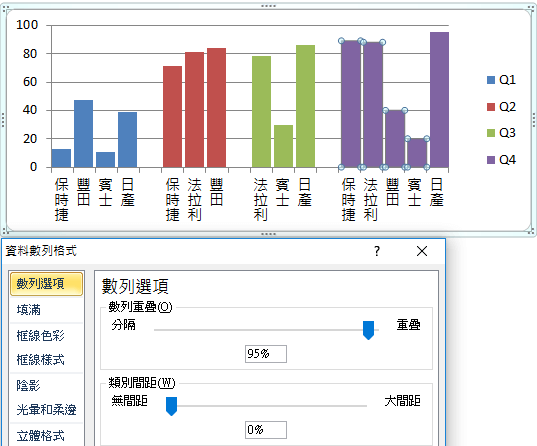Select the Q3 legend color marker
537x446 pixels.
click(x=491, y=133)
